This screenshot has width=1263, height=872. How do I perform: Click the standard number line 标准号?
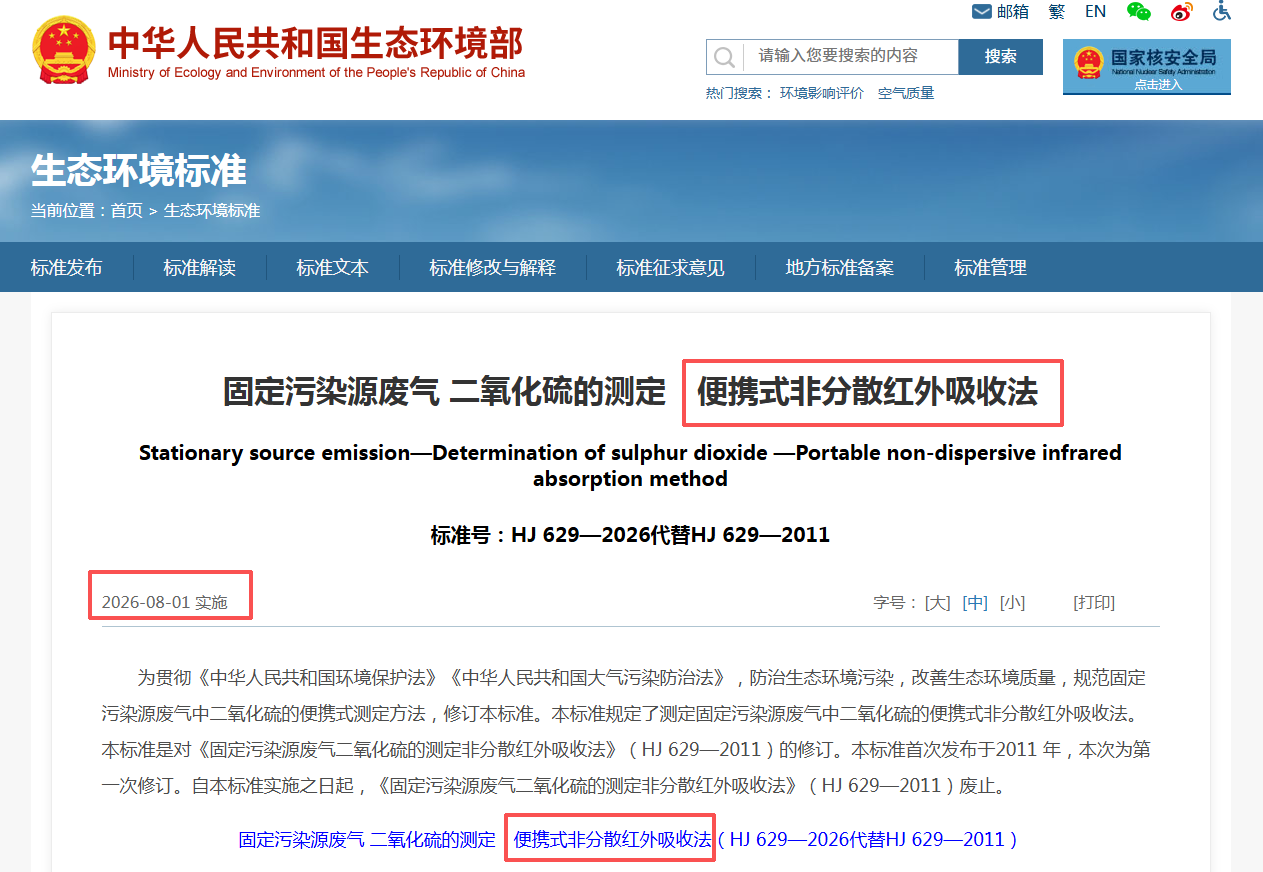630,535
